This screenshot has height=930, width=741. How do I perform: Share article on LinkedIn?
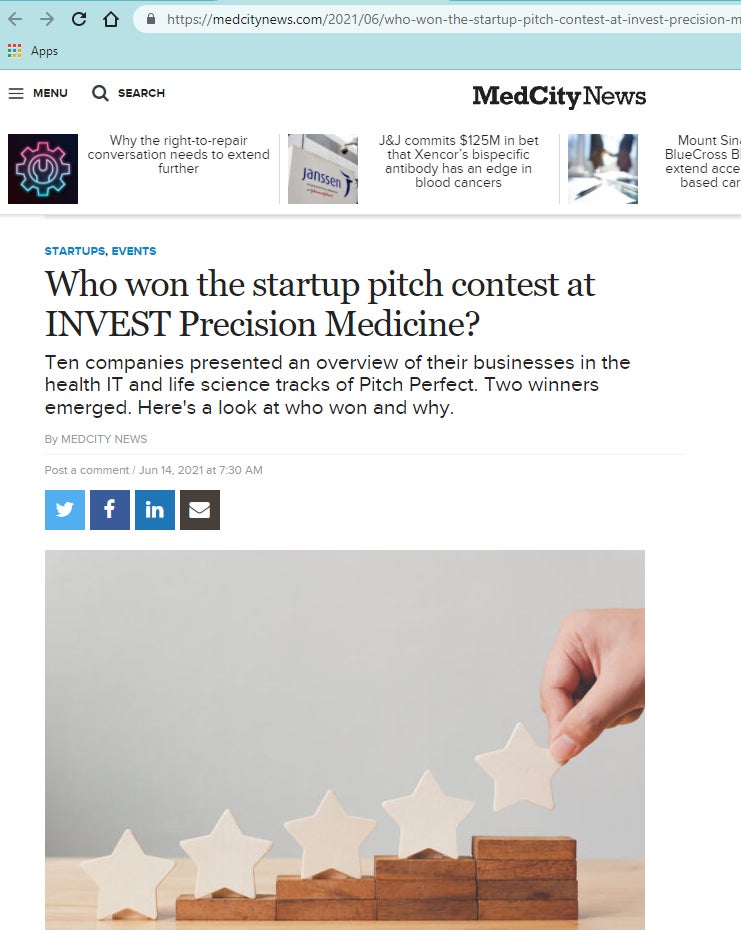[x=155, y=509]
